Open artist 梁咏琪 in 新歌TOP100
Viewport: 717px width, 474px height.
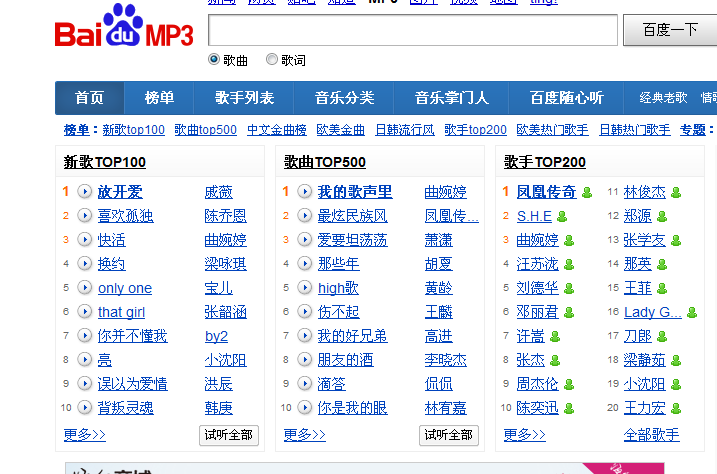[x=225, y=264]
